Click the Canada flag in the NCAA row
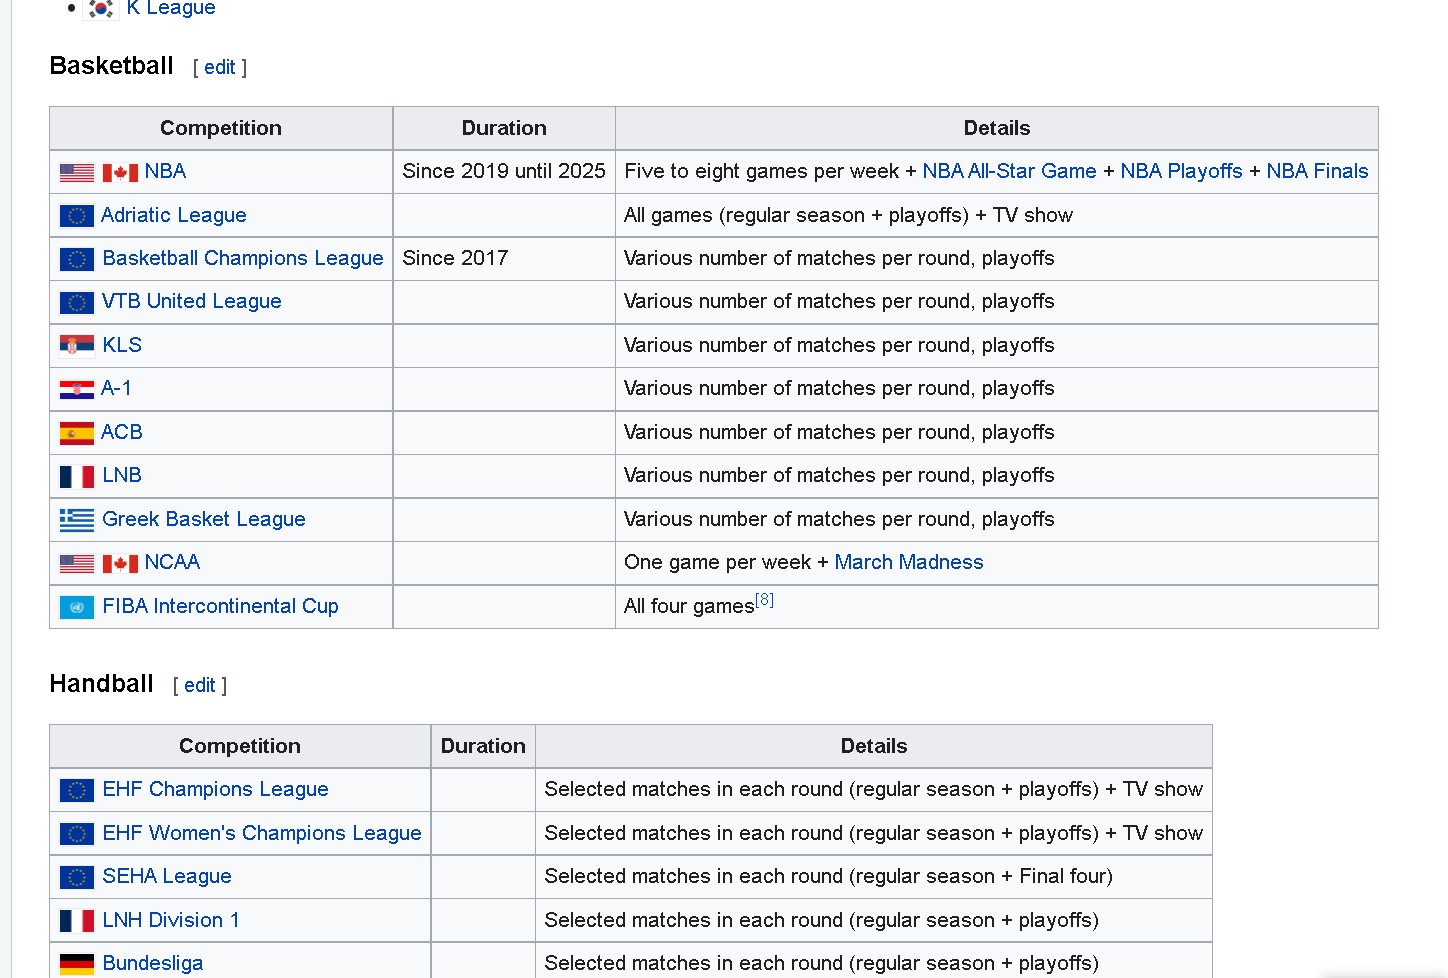1448x978 pixels. coord(120,564)
